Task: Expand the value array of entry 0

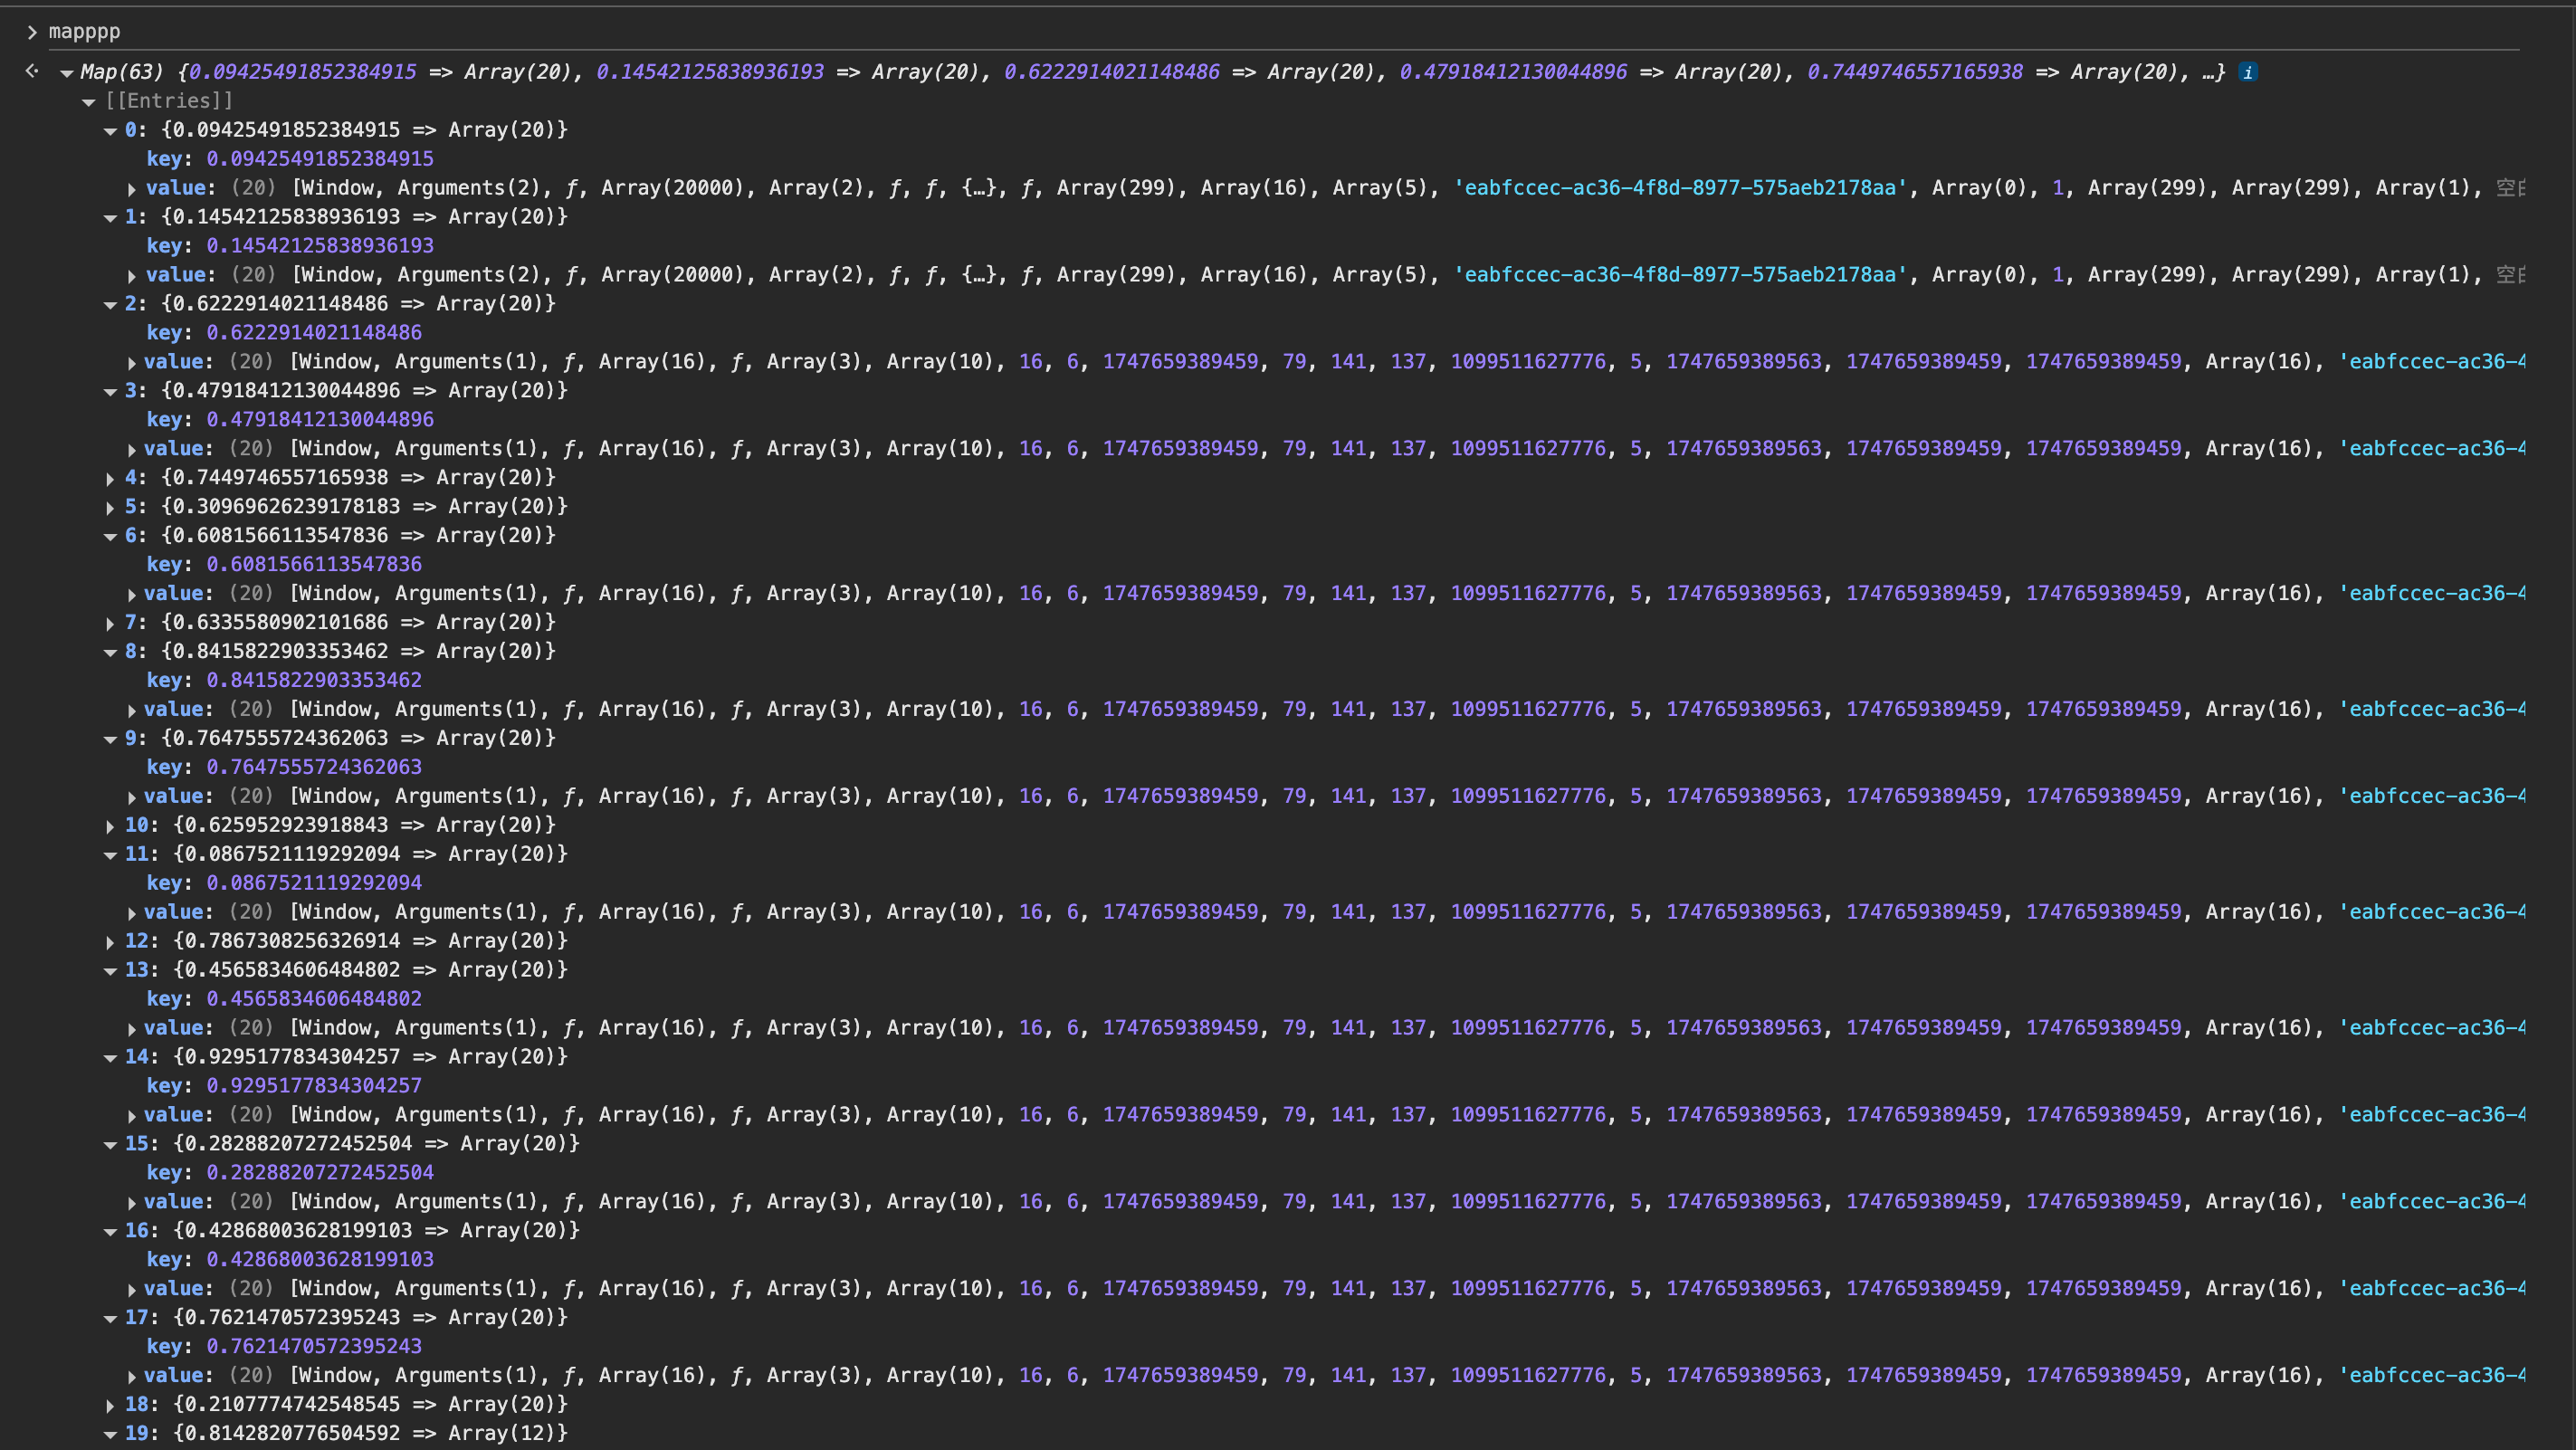Action: pos(132,189)
